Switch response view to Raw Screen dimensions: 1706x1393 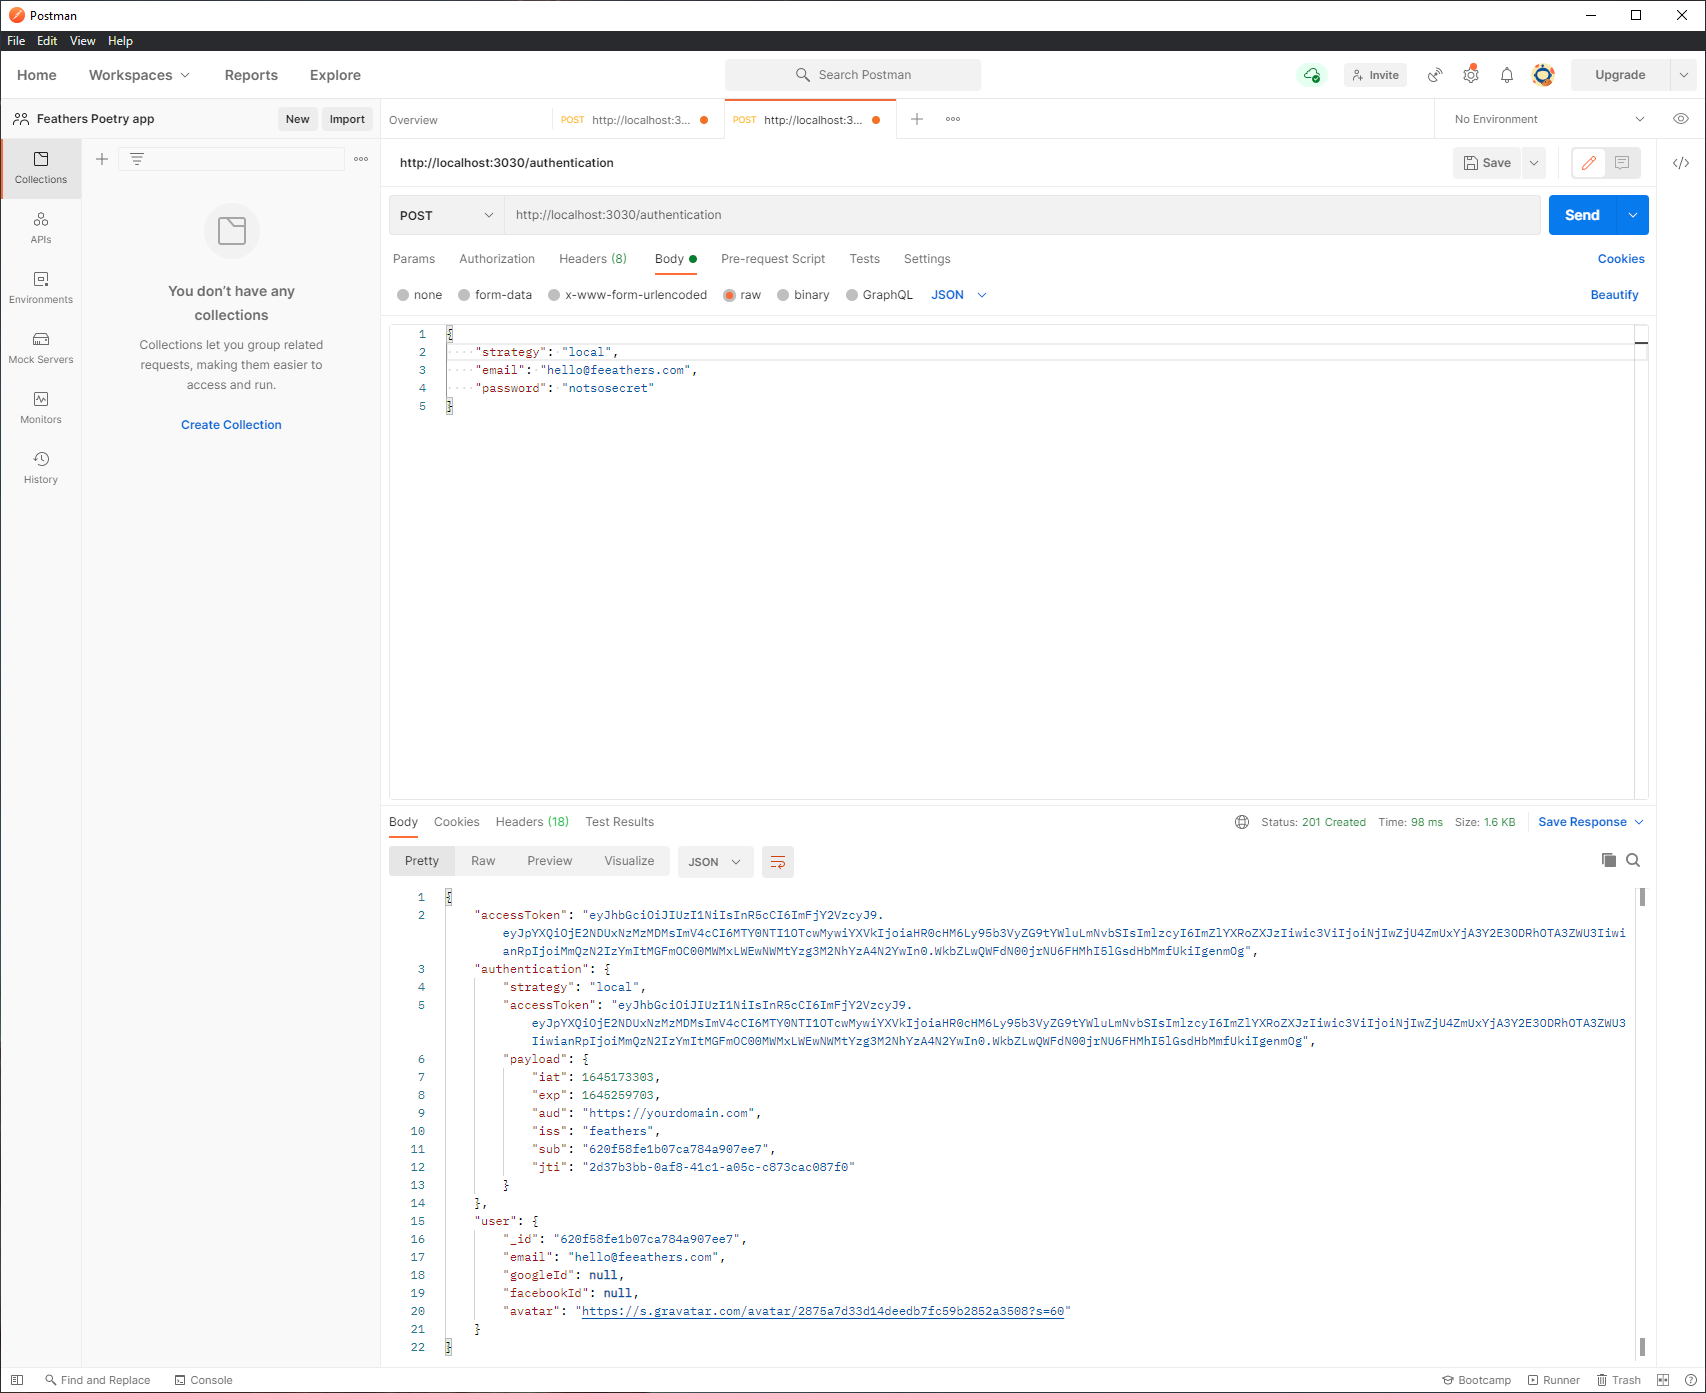(x=483, y=861)
